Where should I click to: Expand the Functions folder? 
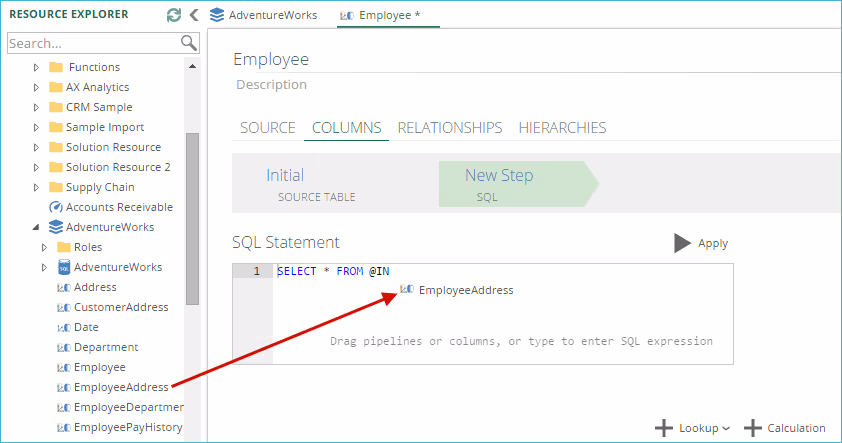tap(37, 67)
